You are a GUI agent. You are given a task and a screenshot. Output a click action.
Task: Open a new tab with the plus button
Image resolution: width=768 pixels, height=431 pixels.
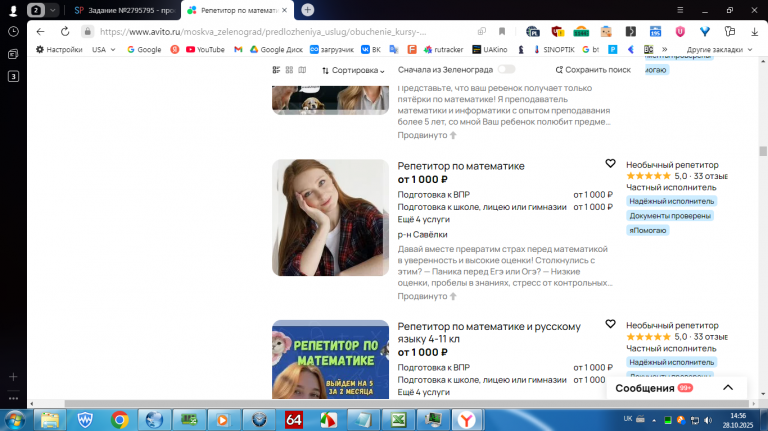[x=308, y=10]
